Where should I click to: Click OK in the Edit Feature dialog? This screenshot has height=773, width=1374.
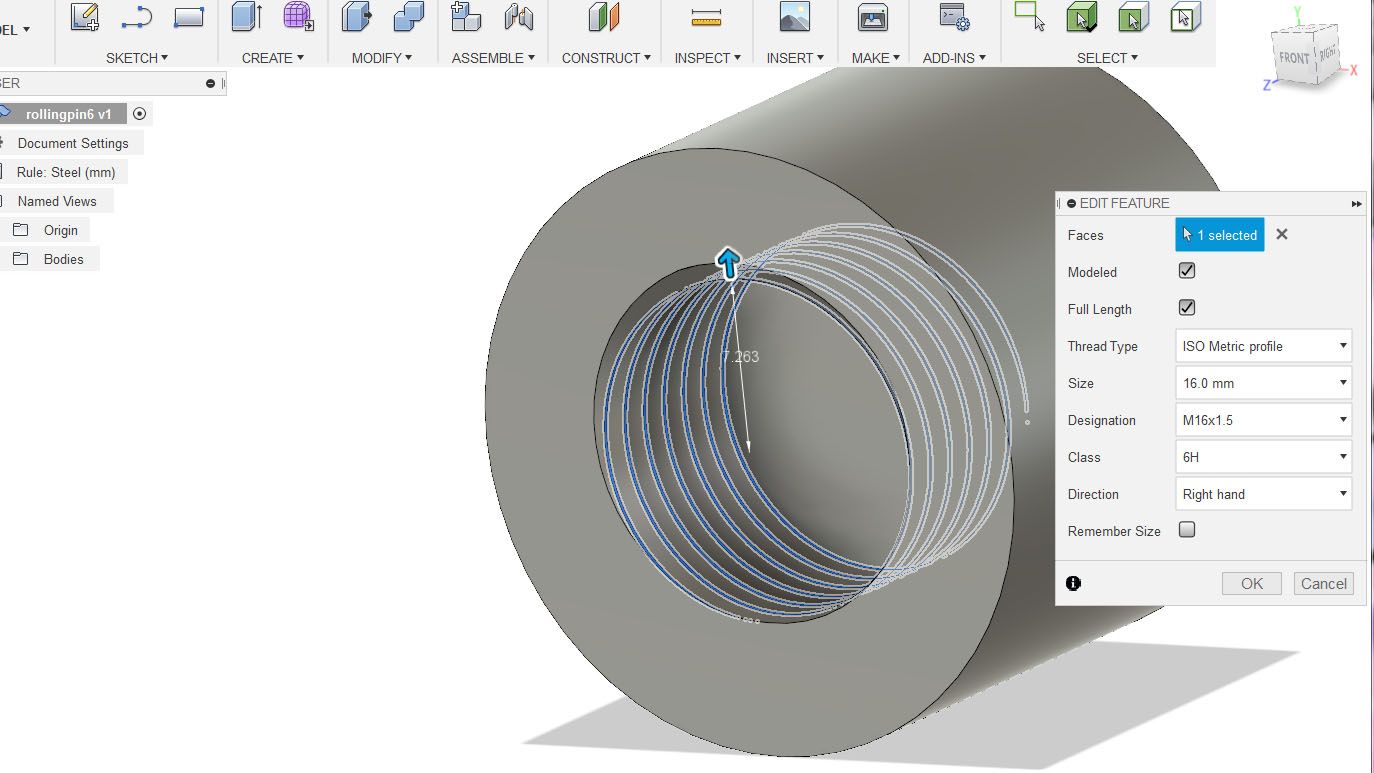[x=1252, y=584]
